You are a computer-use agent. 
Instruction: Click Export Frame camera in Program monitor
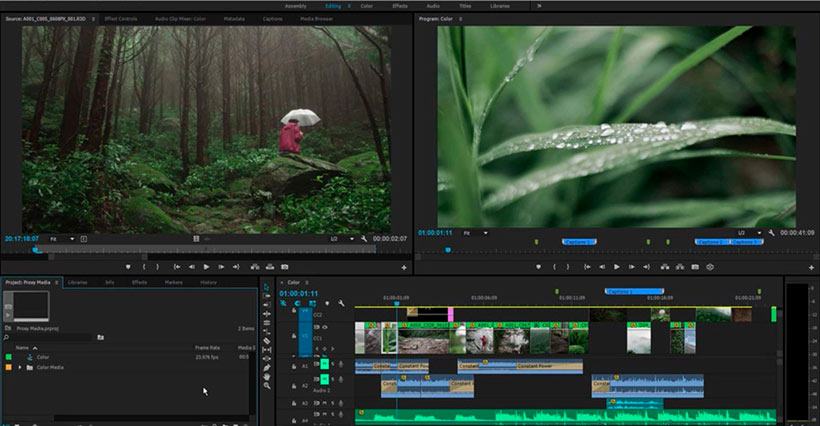[x=695, y=267]
